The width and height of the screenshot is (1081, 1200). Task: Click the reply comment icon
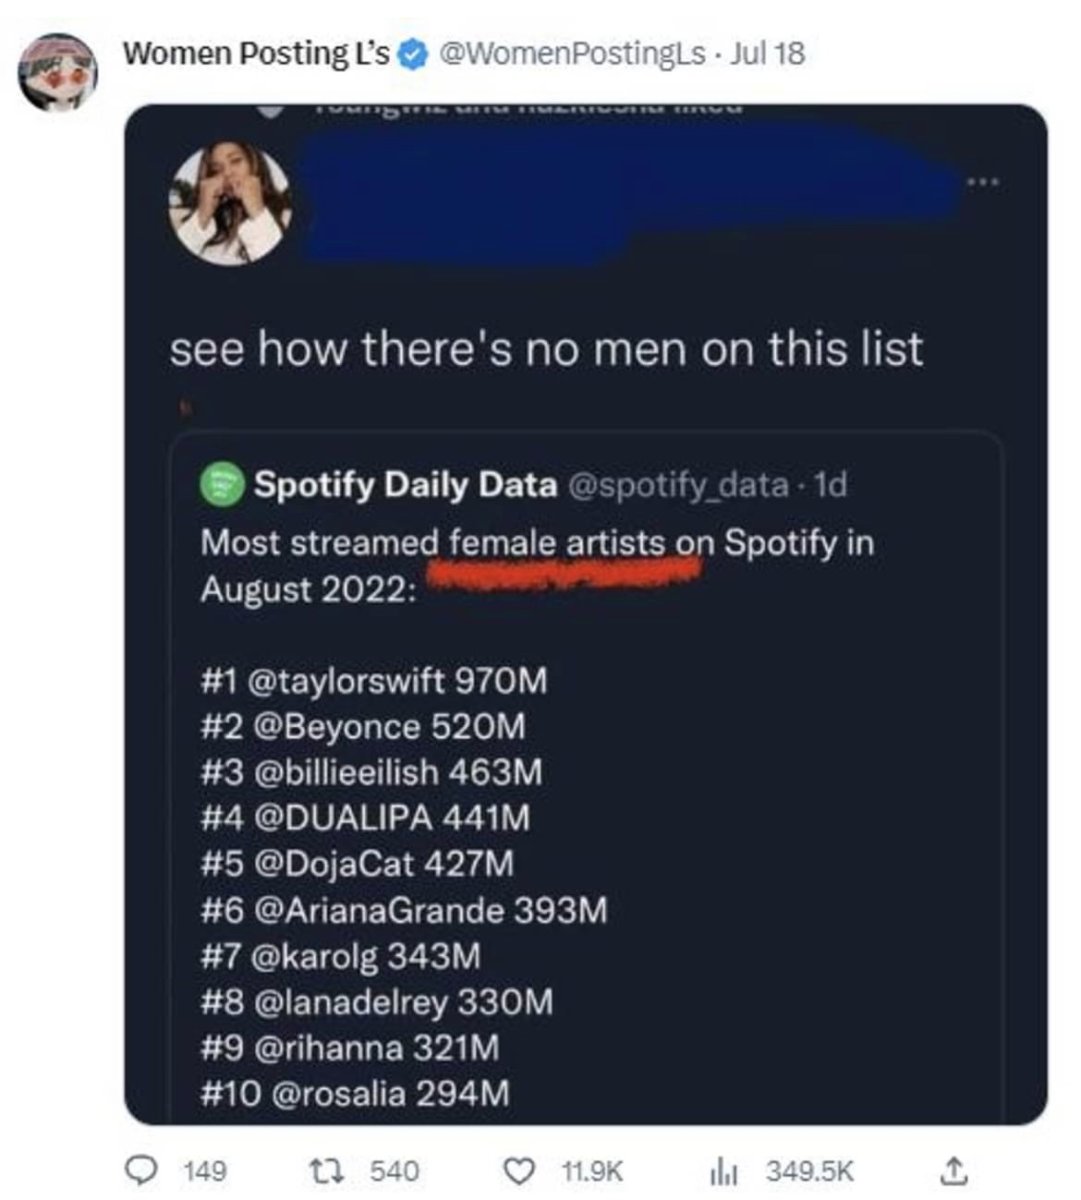(x=148, y=1170)
